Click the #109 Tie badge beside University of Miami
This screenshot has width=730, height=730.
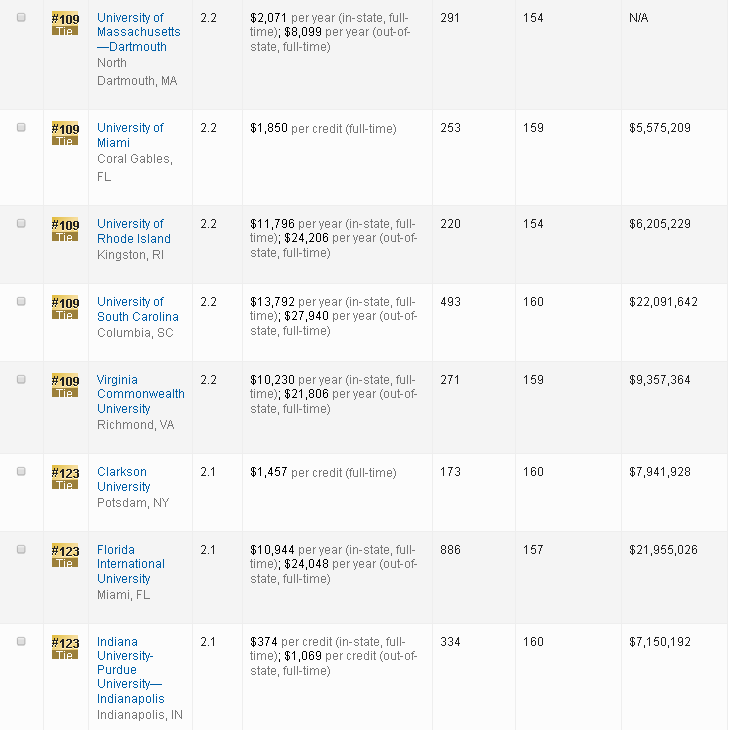click(x=64, y=133)
